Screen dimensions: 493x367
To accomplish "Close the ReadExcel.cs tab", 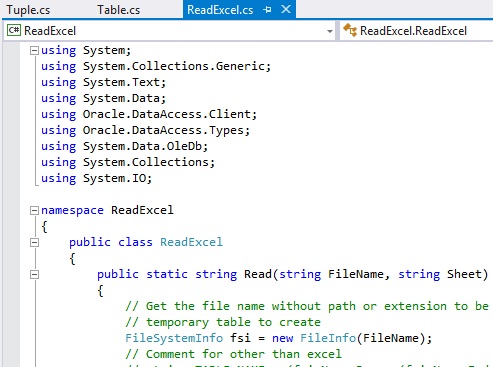I will 286,9.
